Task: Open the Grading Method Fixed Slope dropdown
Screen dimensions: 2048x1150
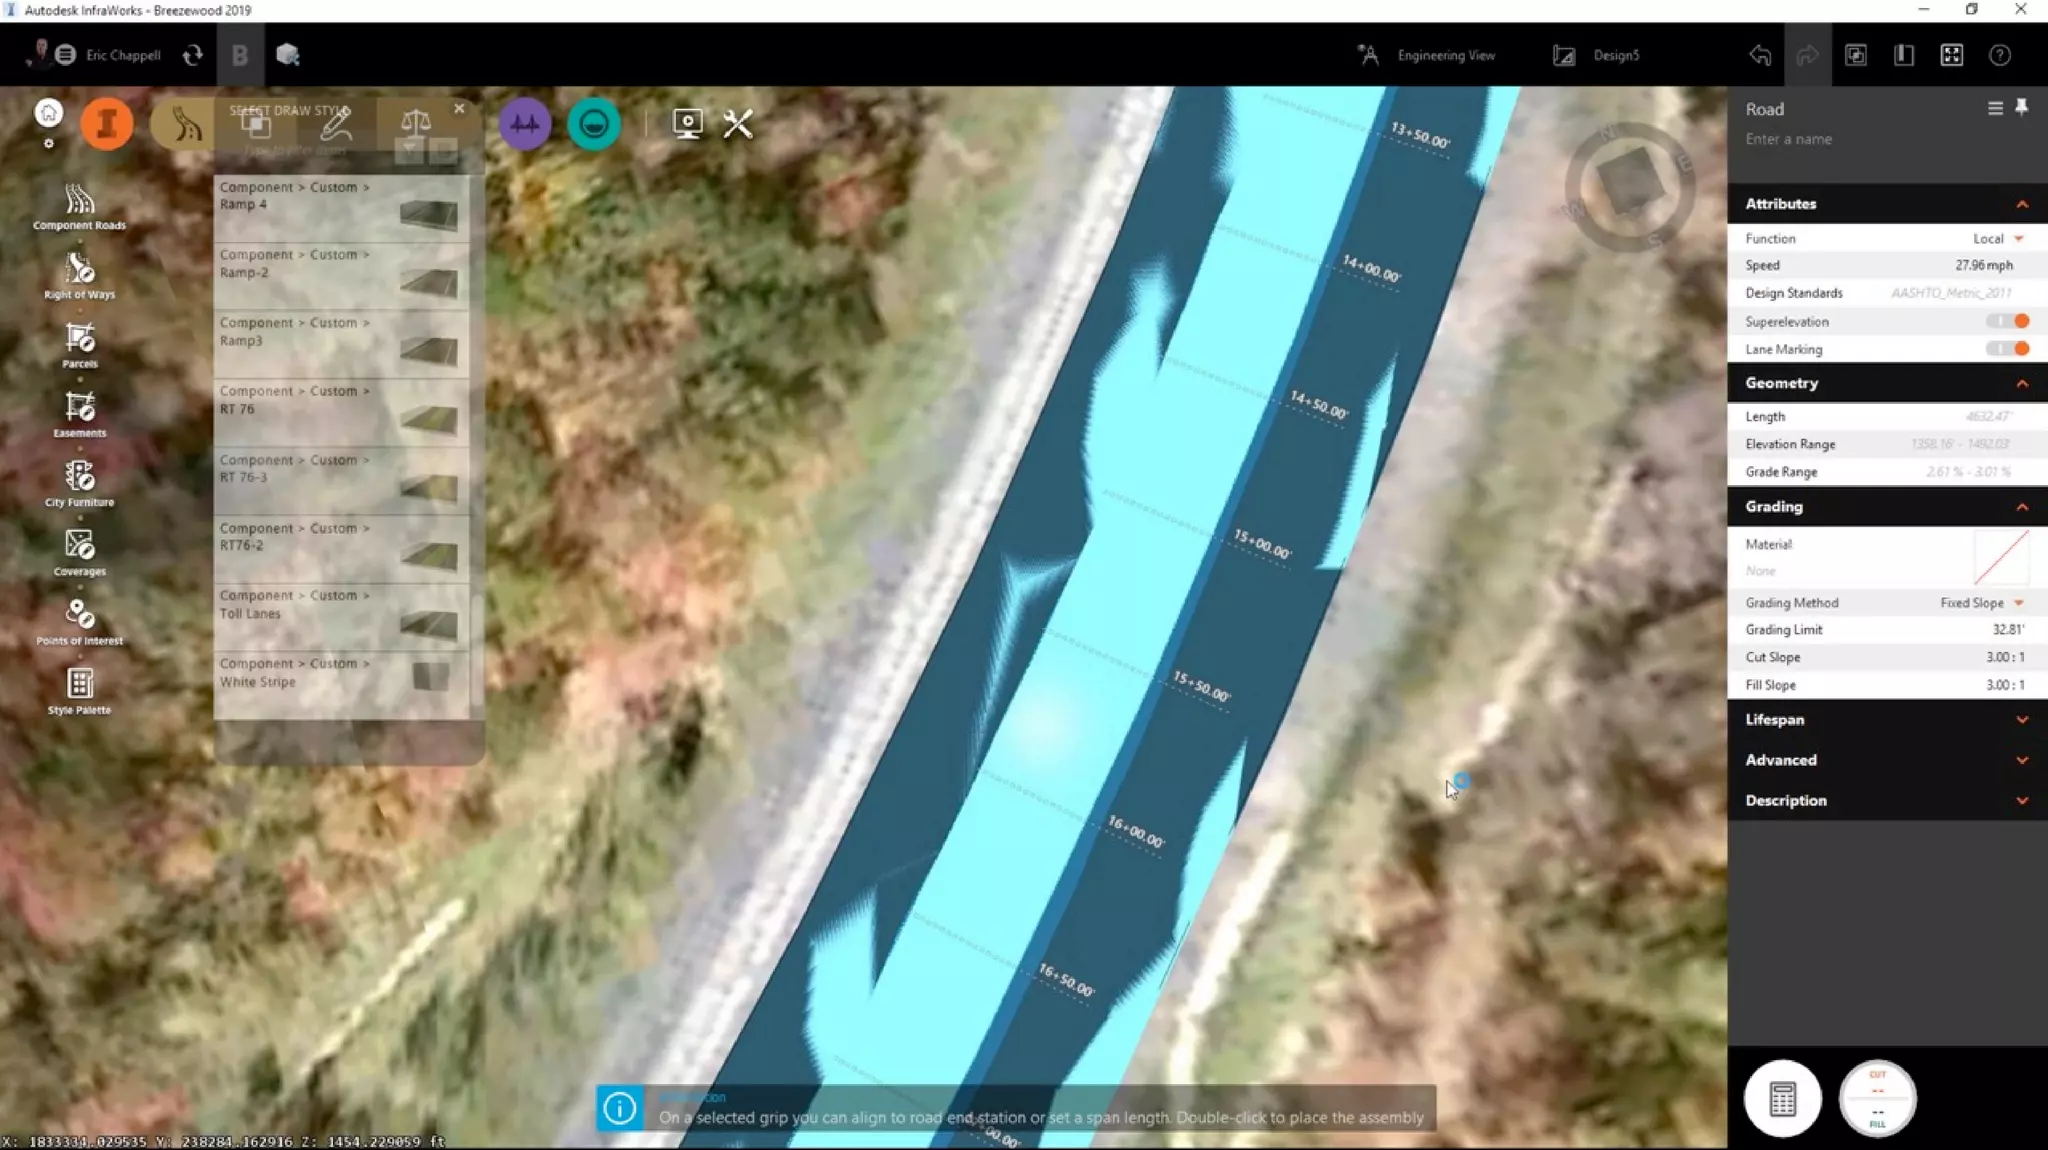Action: point(1981,603)
